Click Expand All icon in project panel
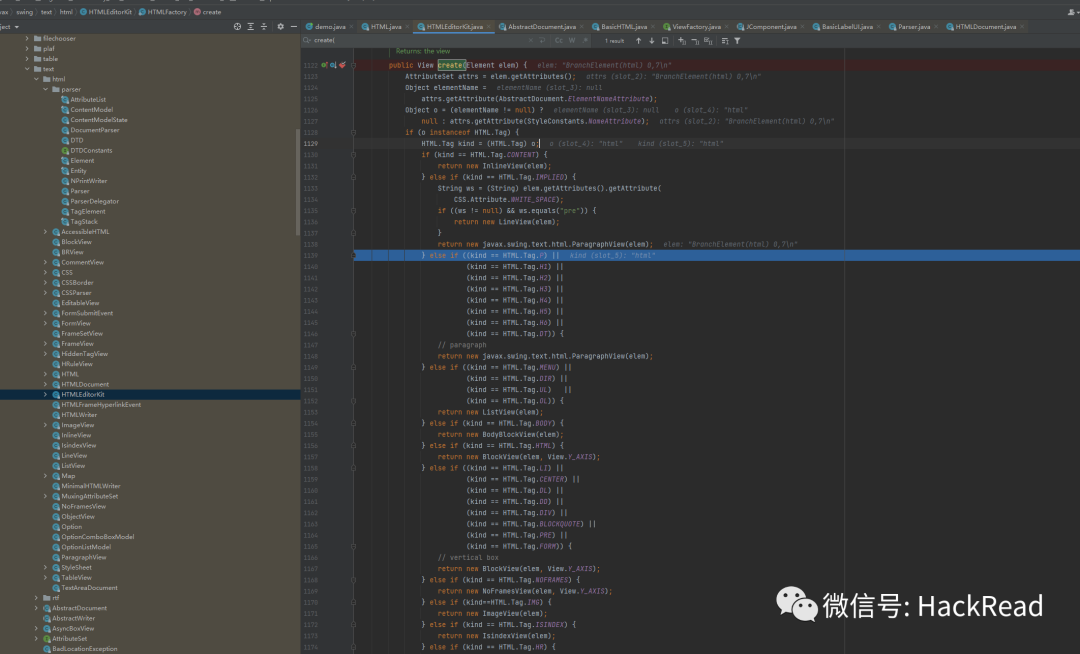This screenshot has height=654, width=1080. pyautogui.click(x=250, y=26)
